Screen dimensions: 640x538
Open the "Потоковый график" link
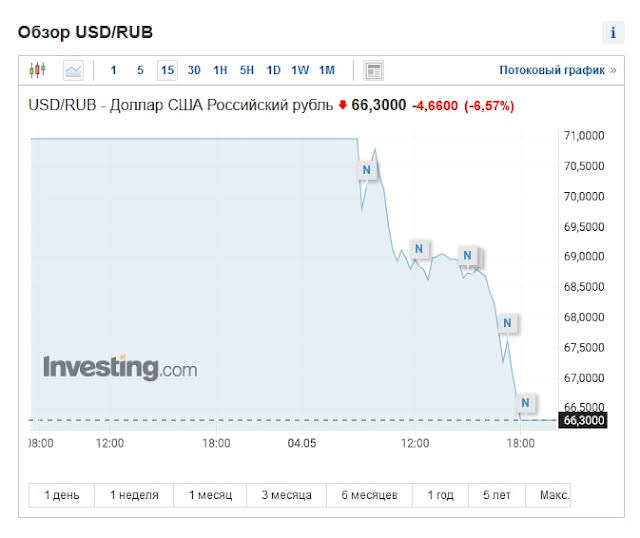[x=557, y=70]
